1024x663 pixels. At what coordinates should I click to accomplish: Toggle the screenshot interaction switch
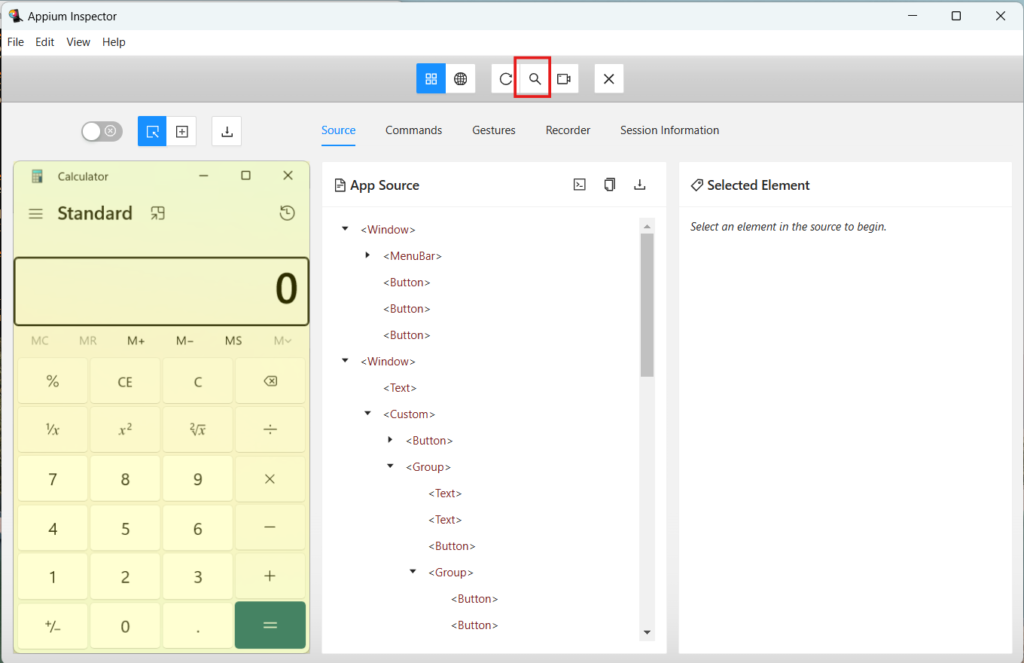101,131
